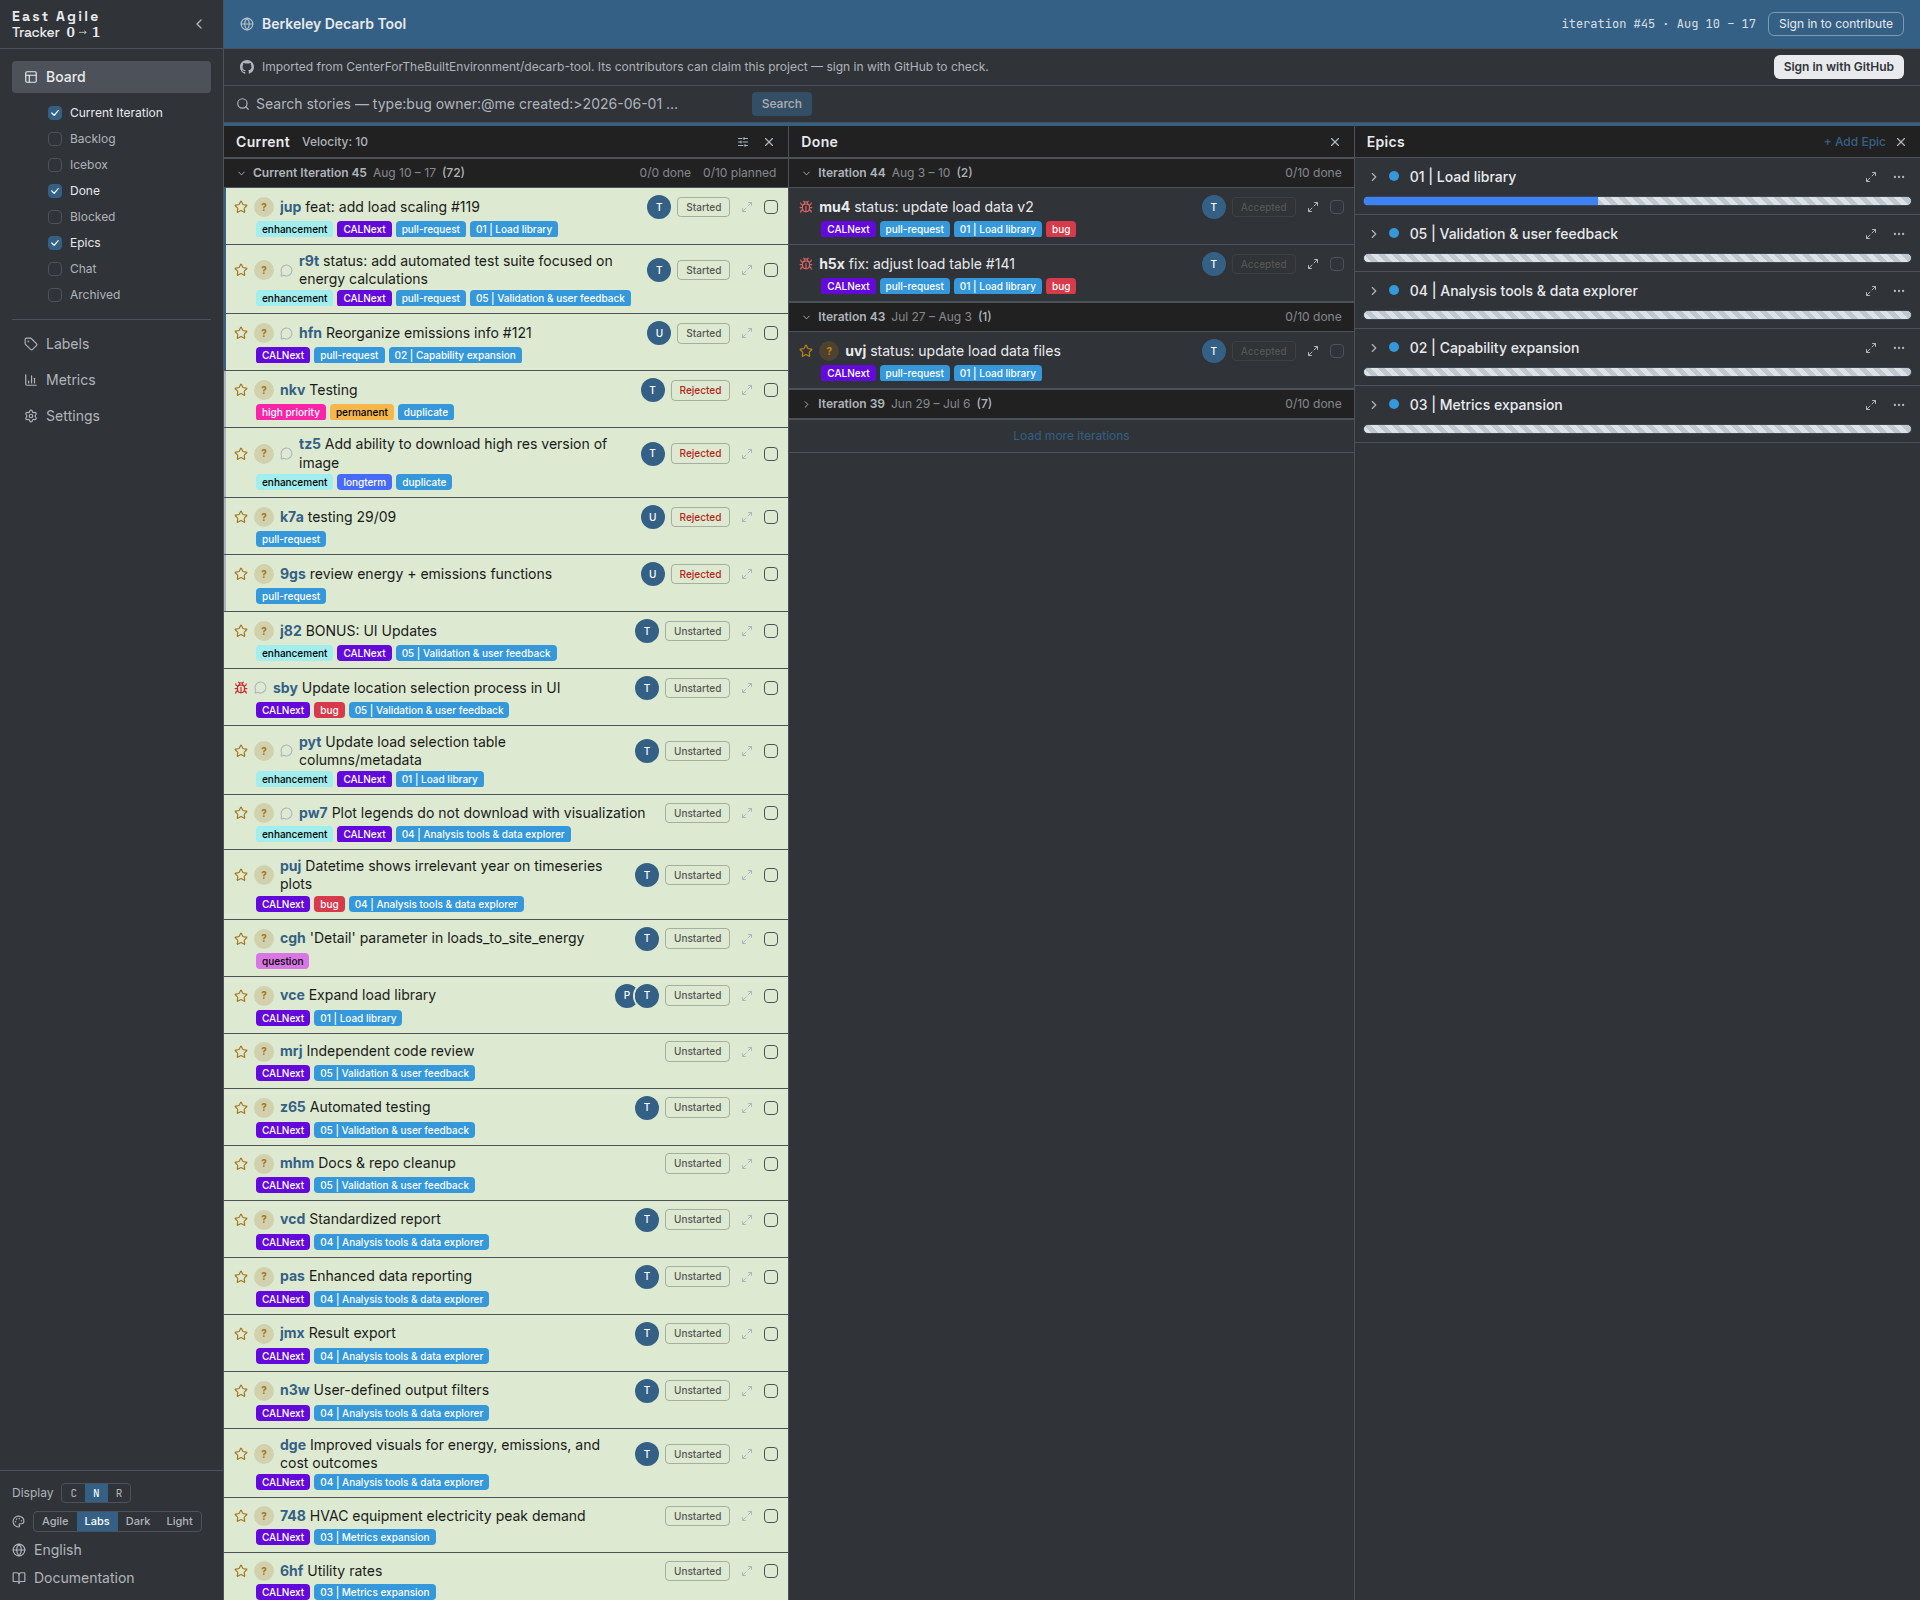Click the GitHub icon in the import notice
1920x1600 pixels.
point(247,67)
